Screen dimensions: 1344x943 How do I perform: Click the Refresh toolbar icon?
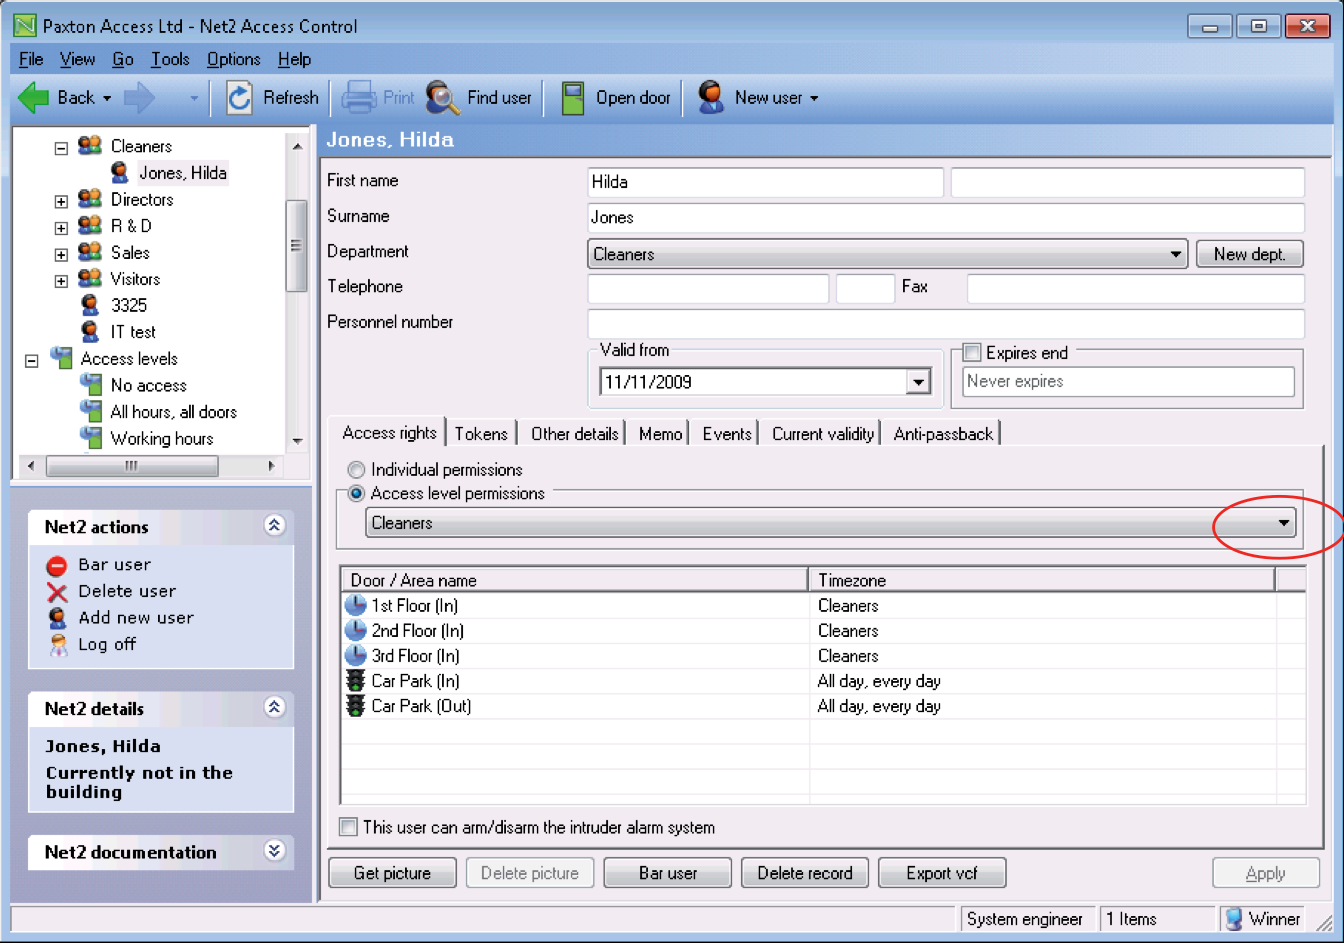[240, 97]
